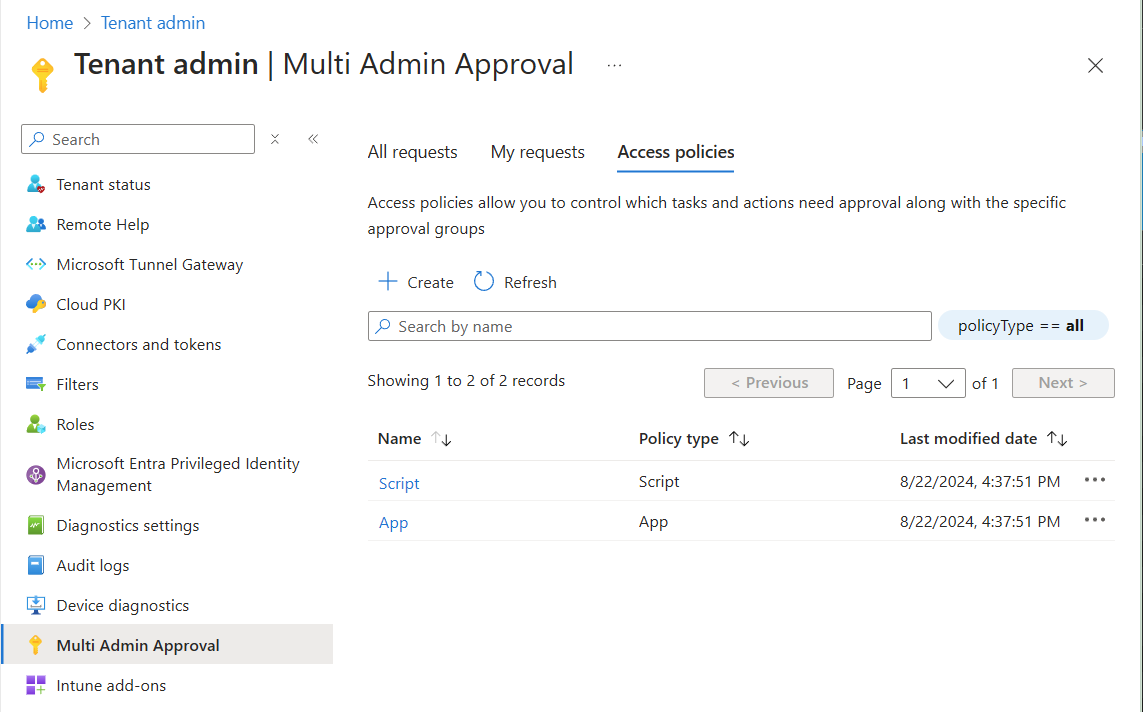Click the Audit logs icon

click(x=36, y=565)
